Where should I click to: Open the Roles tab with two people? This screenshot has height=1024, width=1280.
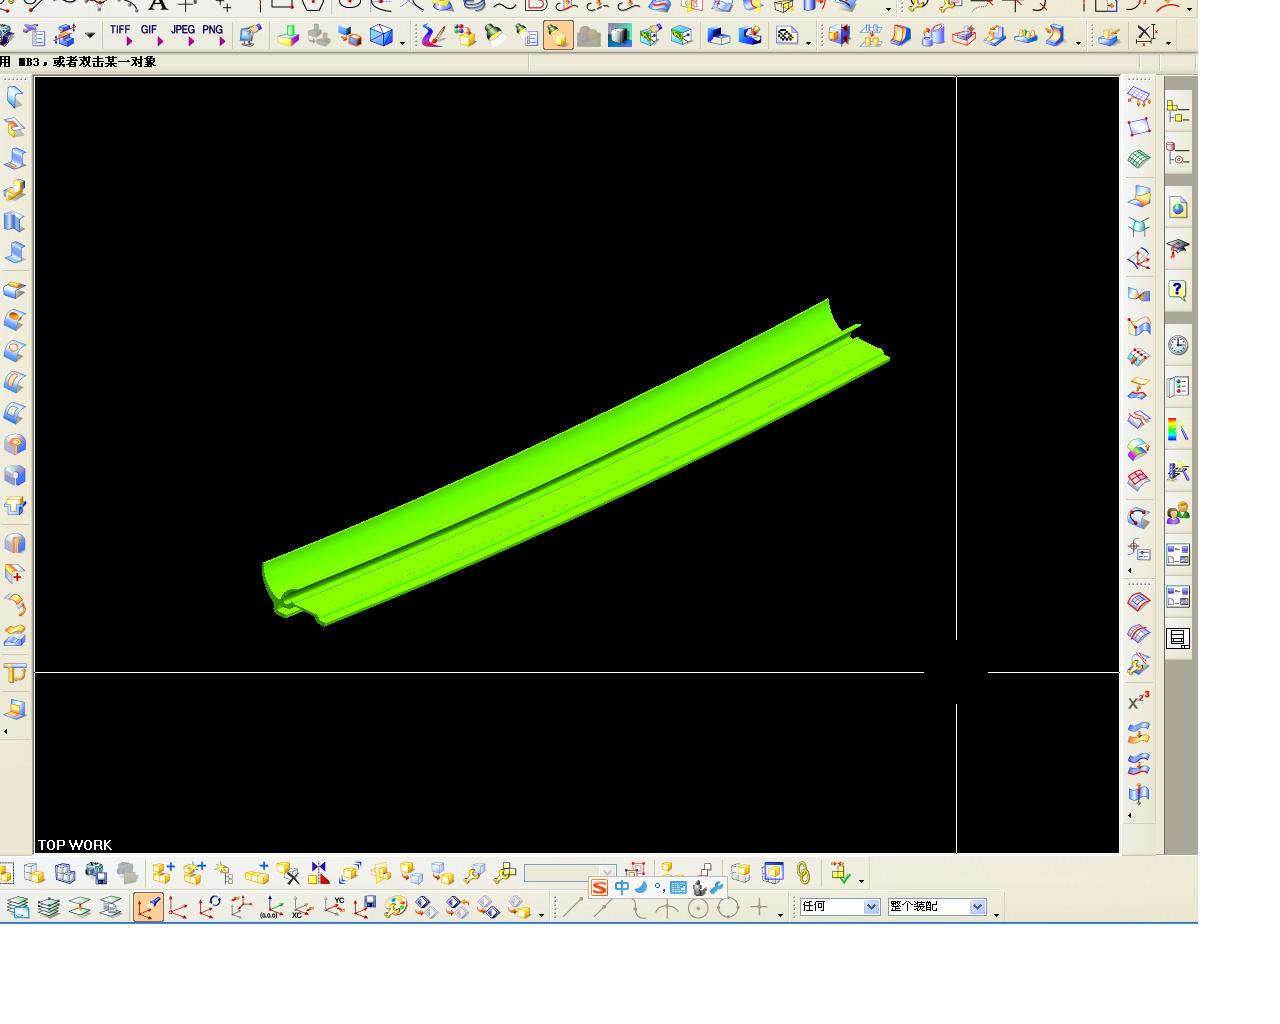(x=1178, y=513)
